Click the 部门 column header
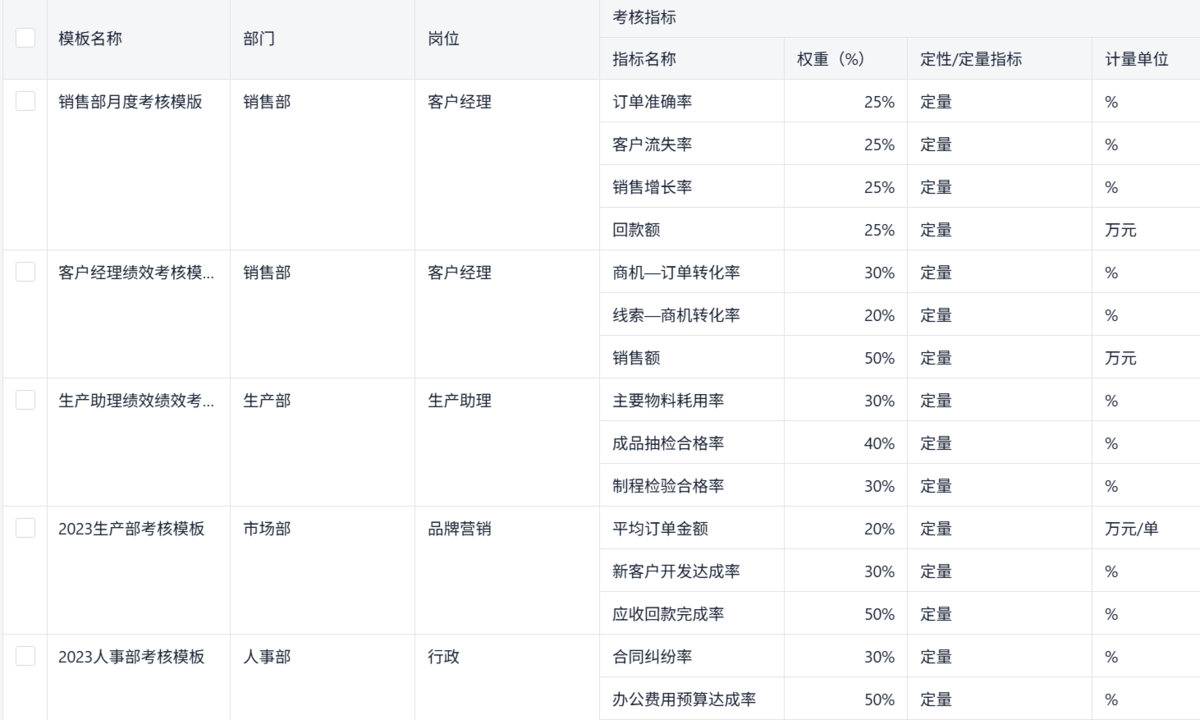1200x720 pixels. pyautogui.click(x=259, y=39)
